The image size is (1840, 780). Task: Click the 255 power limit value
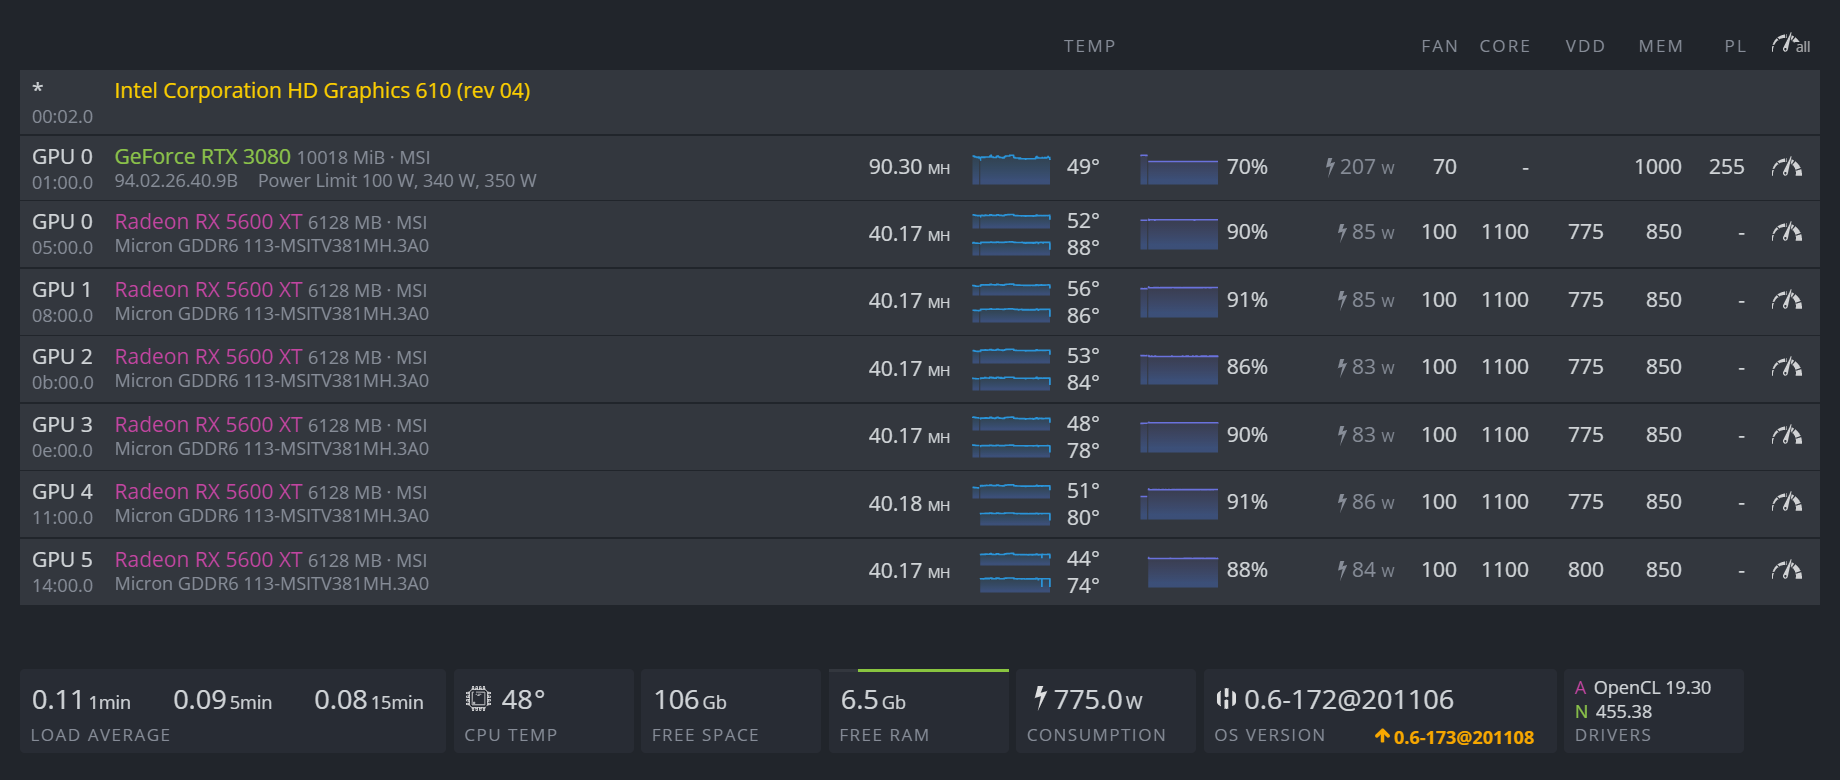(x=1727, y=167)
